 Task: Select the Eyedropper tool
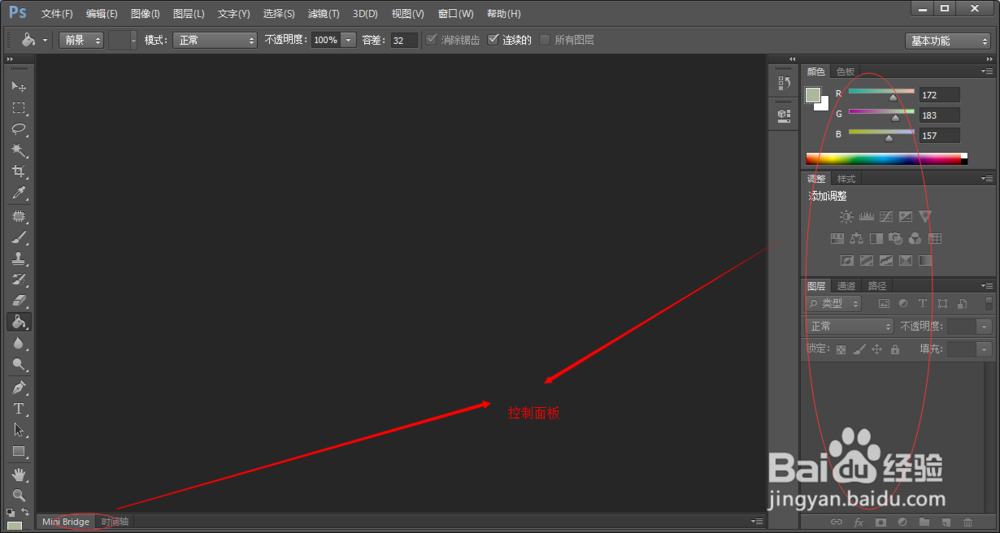point(18,193)
